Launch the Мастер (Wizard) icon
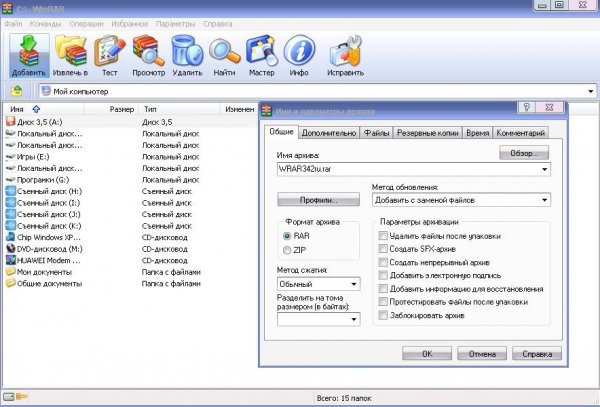 click(262, 55)
